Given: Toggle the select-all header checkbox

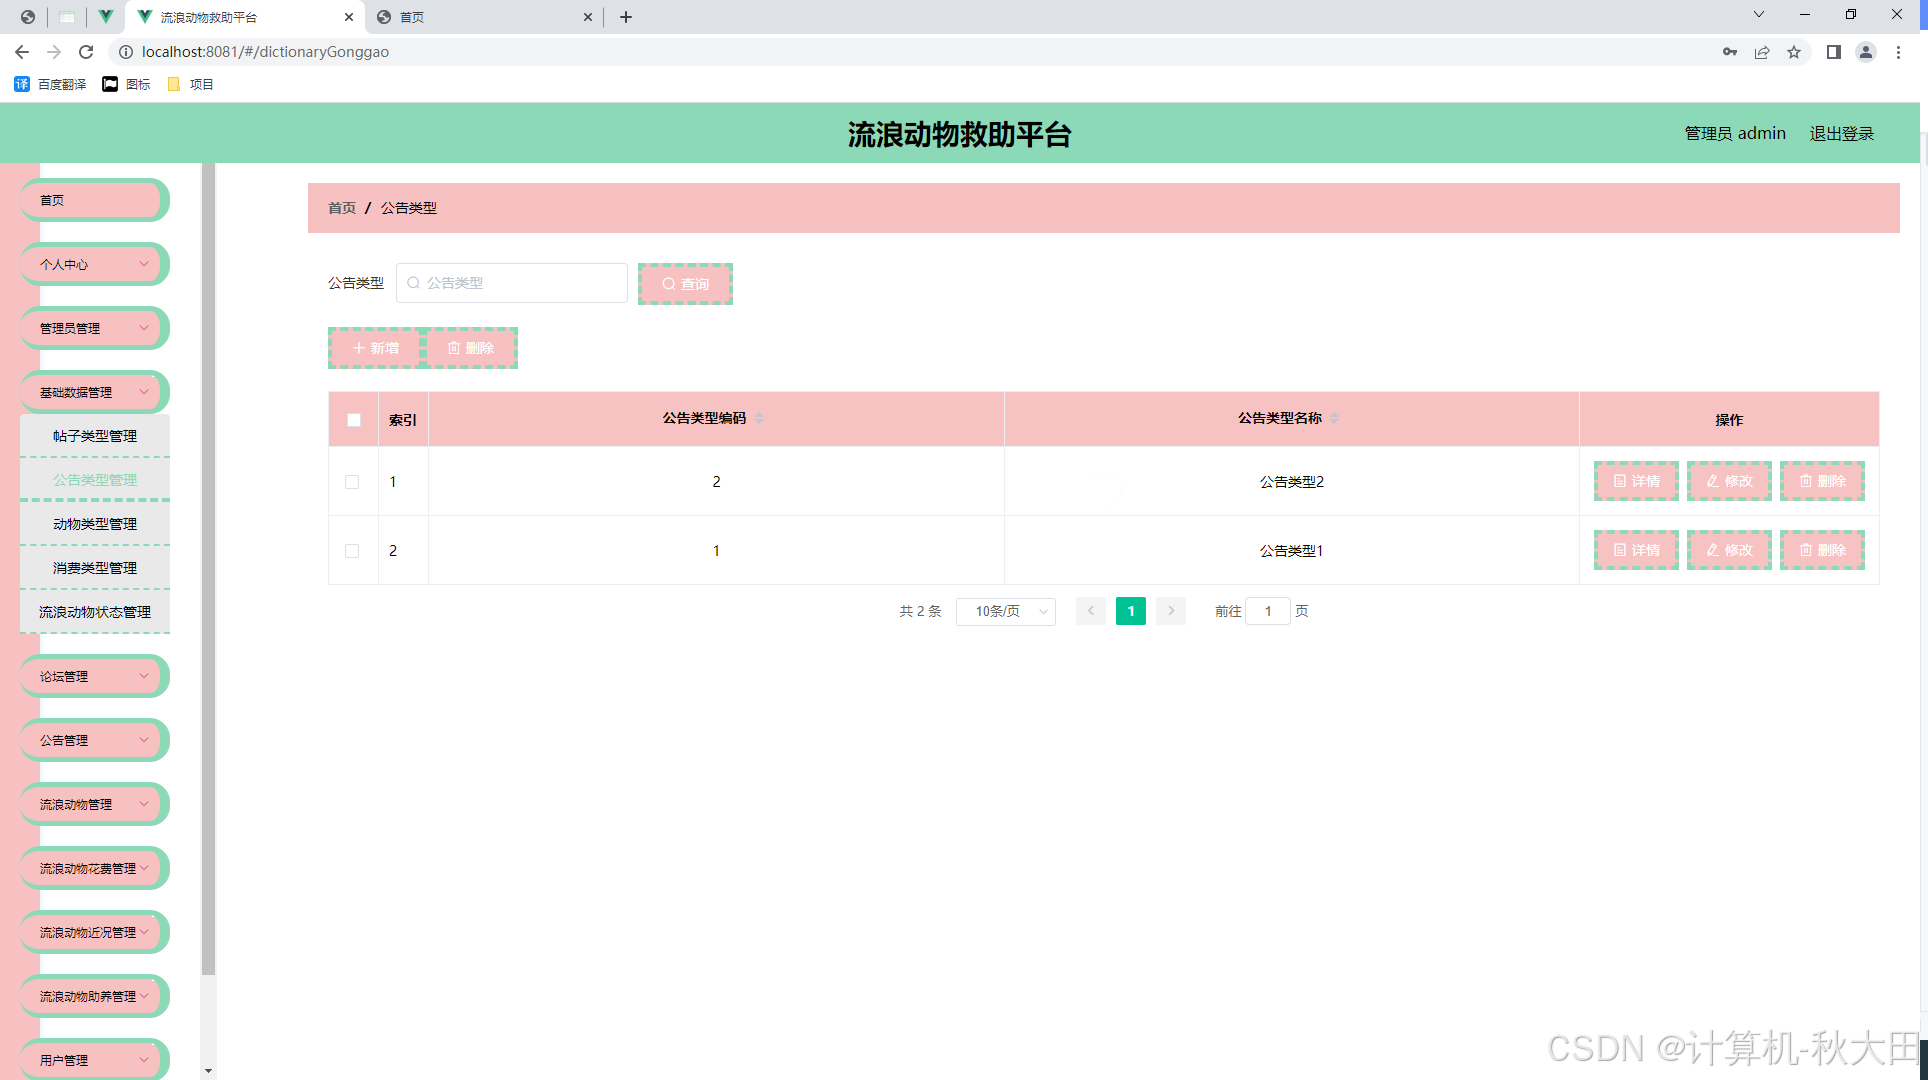Looking at the screenshot, I should click(354, 420).
